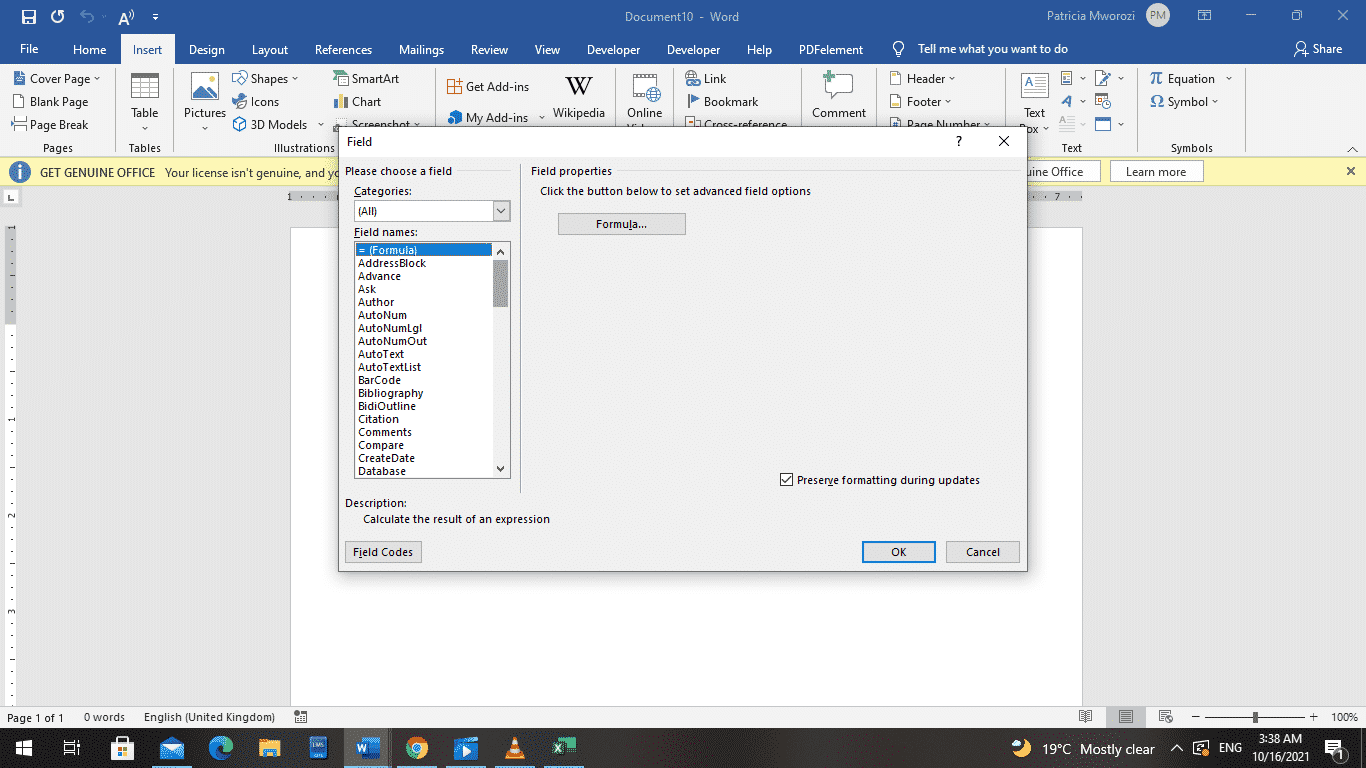Screen dimensions: 1366x768
Task: Click the zoom in plus button
Action: [1315, 717]
